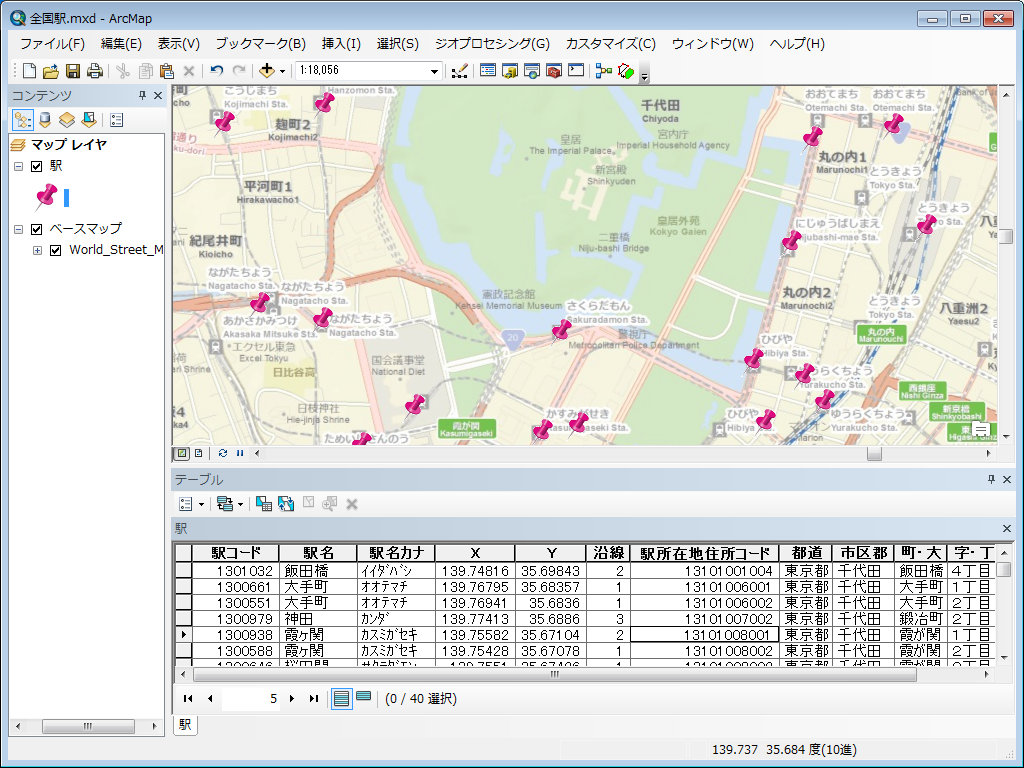1024x768 pixels.
Task: Uncheck the ベースマップ layer checkbox
Action: pyautogui.click(x=37, y=229)
